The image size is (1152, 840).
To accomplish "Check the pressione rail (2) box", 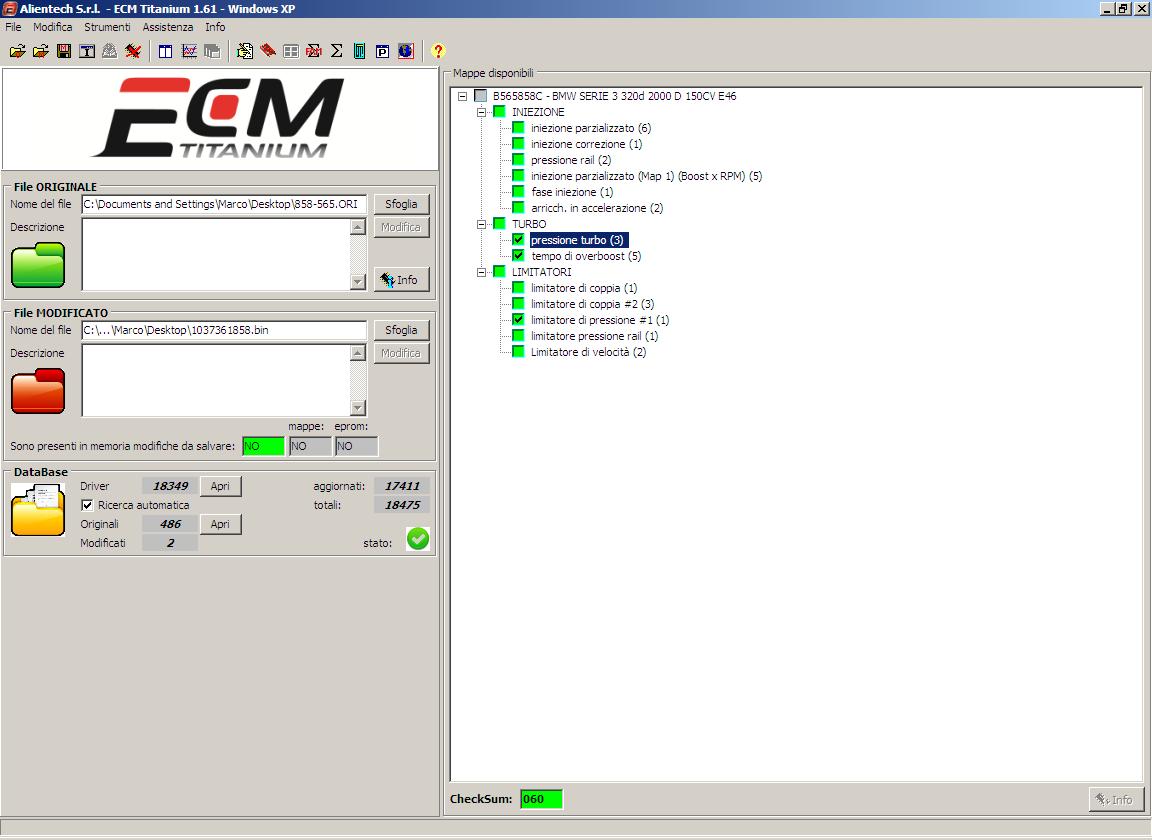I will pos(519,159).
